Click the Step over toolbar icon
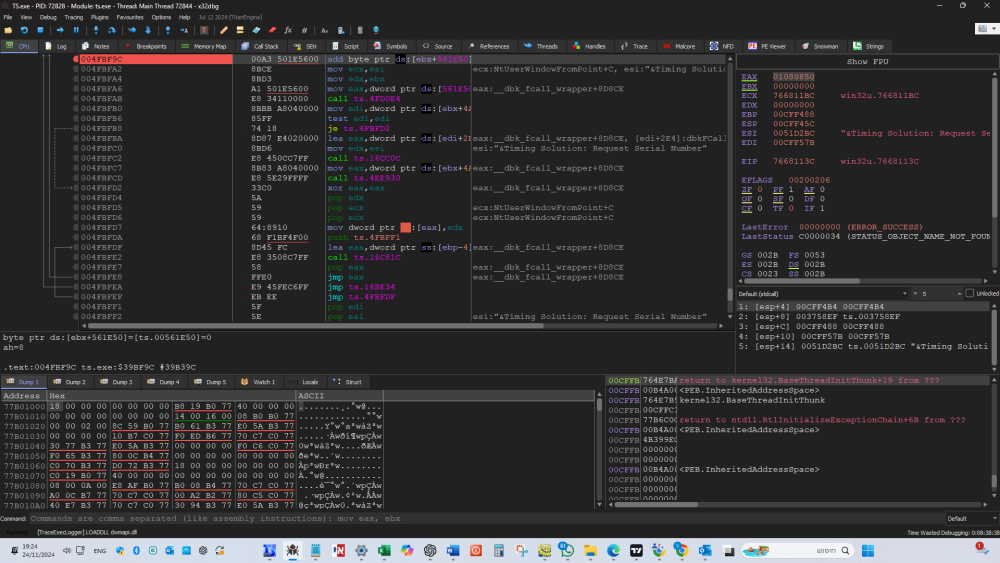The width and height of the screenshot is (1000, 563). click(x=112, y=31)
